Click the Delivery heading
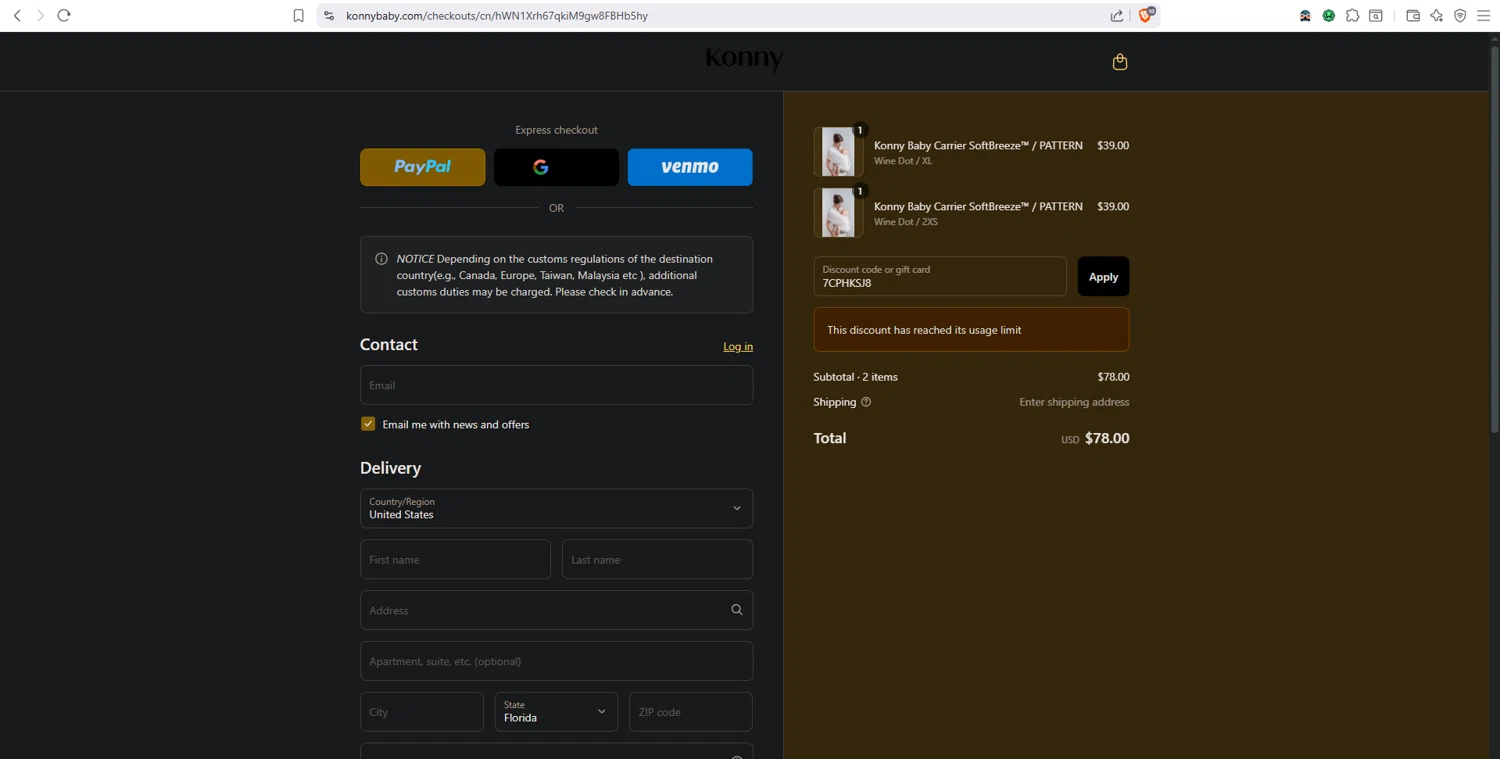Image resolution: width=1500 pixels, height=759 pixels. 390,468
